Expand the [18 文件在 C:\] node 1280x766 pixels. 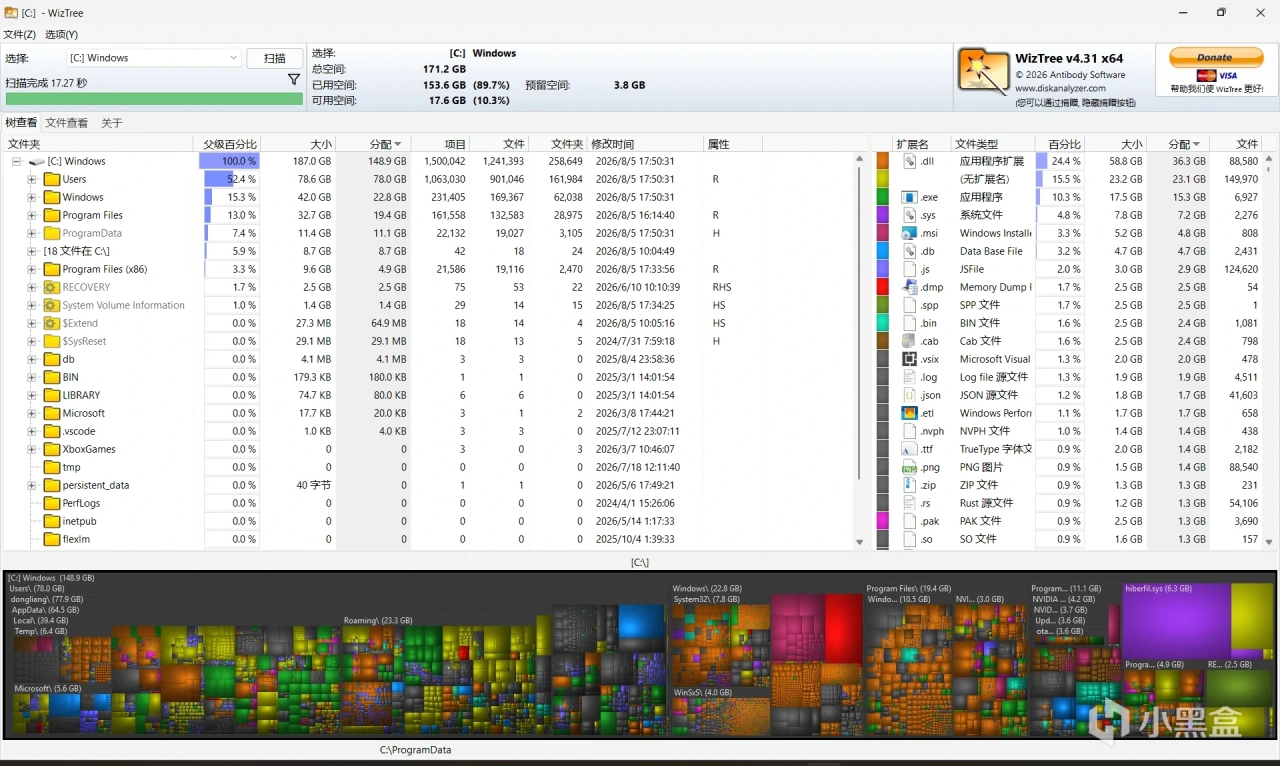pos(32,251)
